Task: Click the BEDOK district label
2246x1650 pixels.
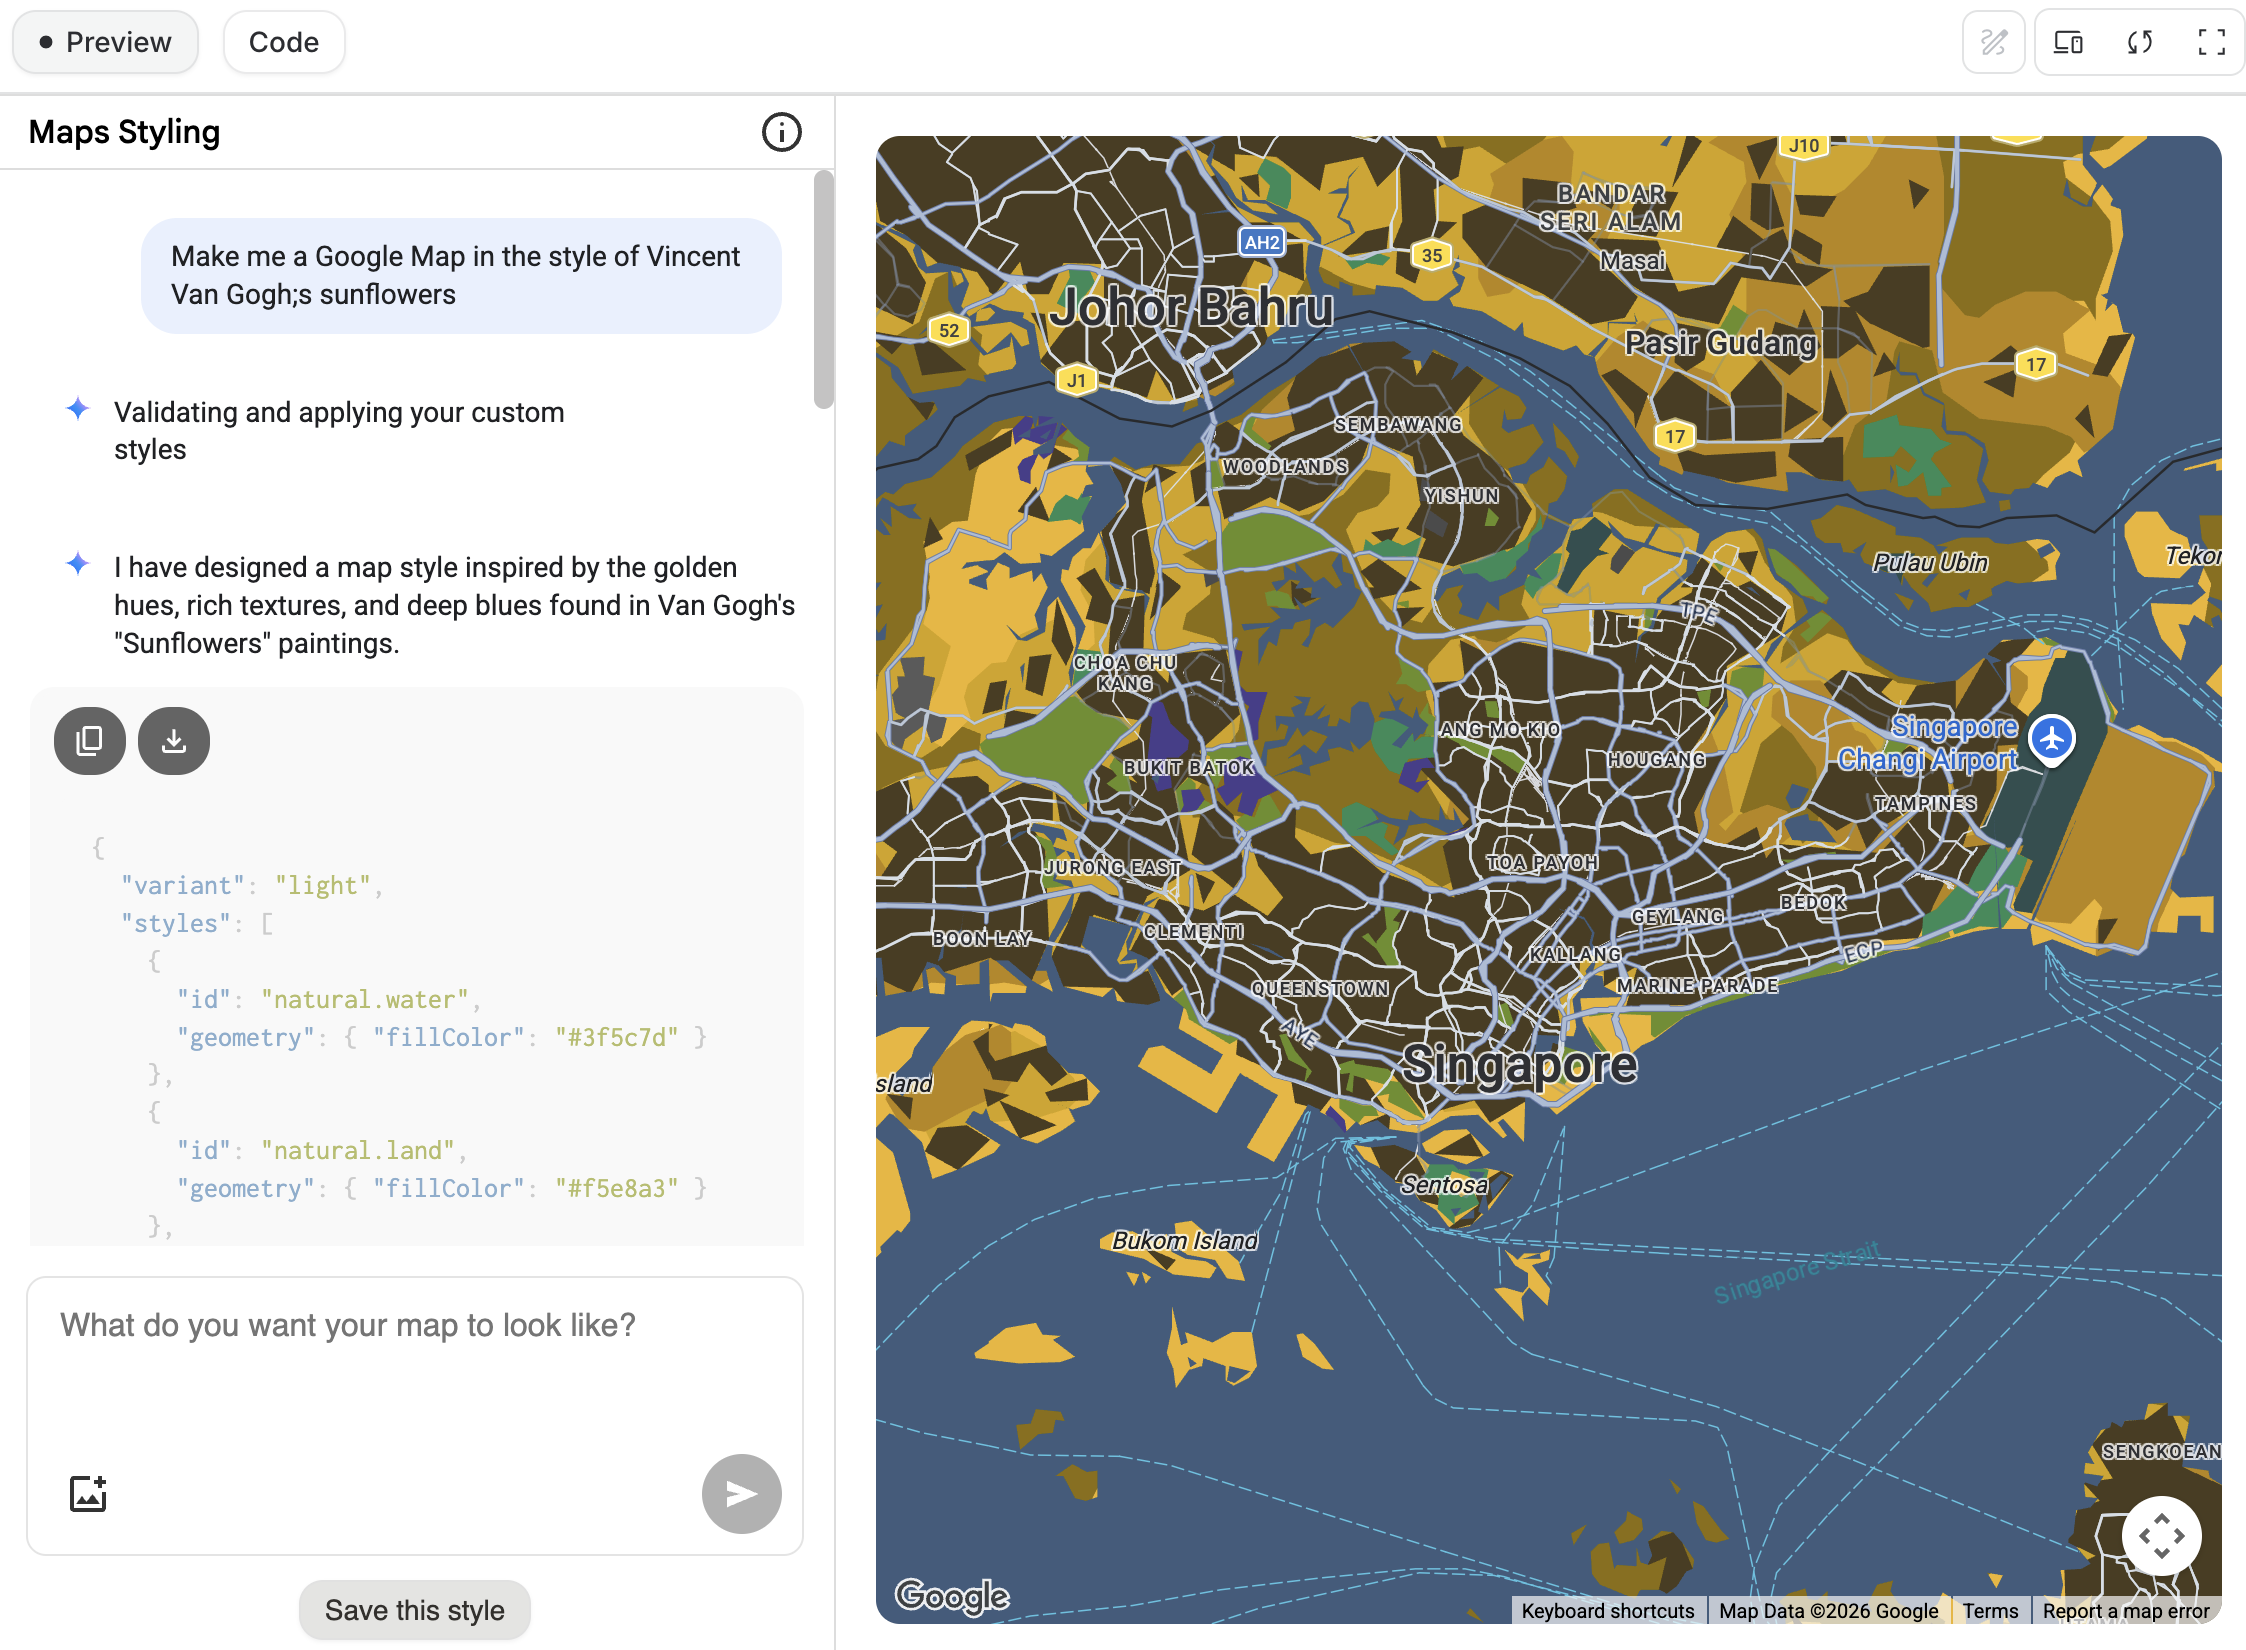Action: 1813,902
